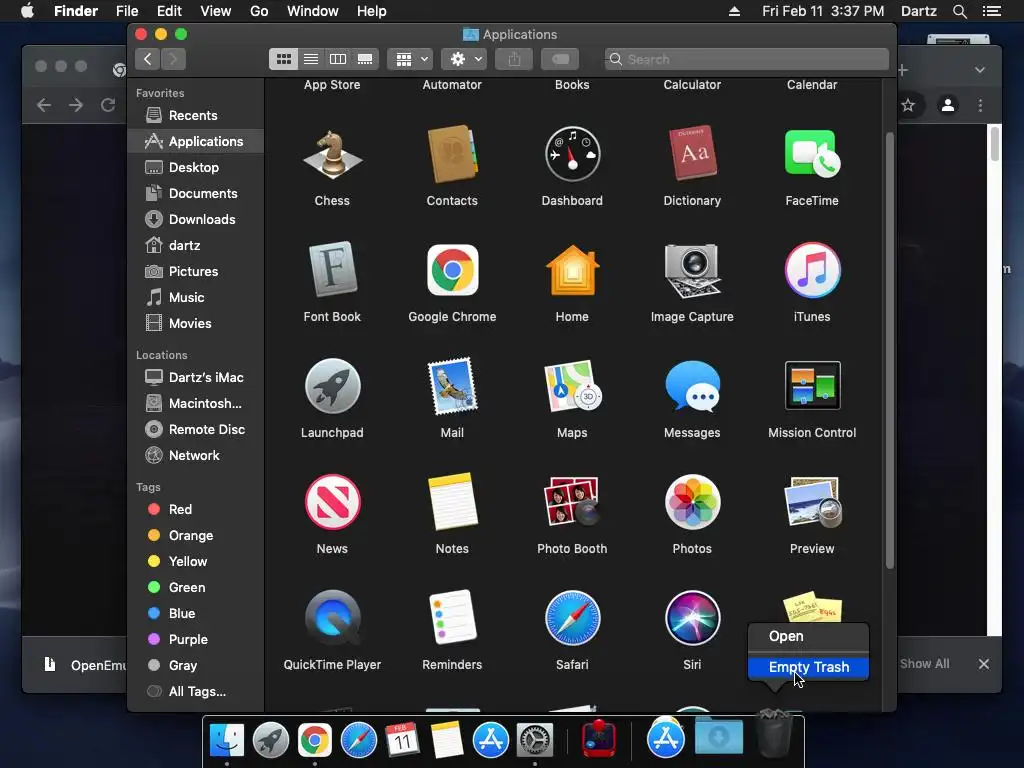The image size is (1024, 768).
Task: Open the item grouping dropdown
Action: pos(410,59)
